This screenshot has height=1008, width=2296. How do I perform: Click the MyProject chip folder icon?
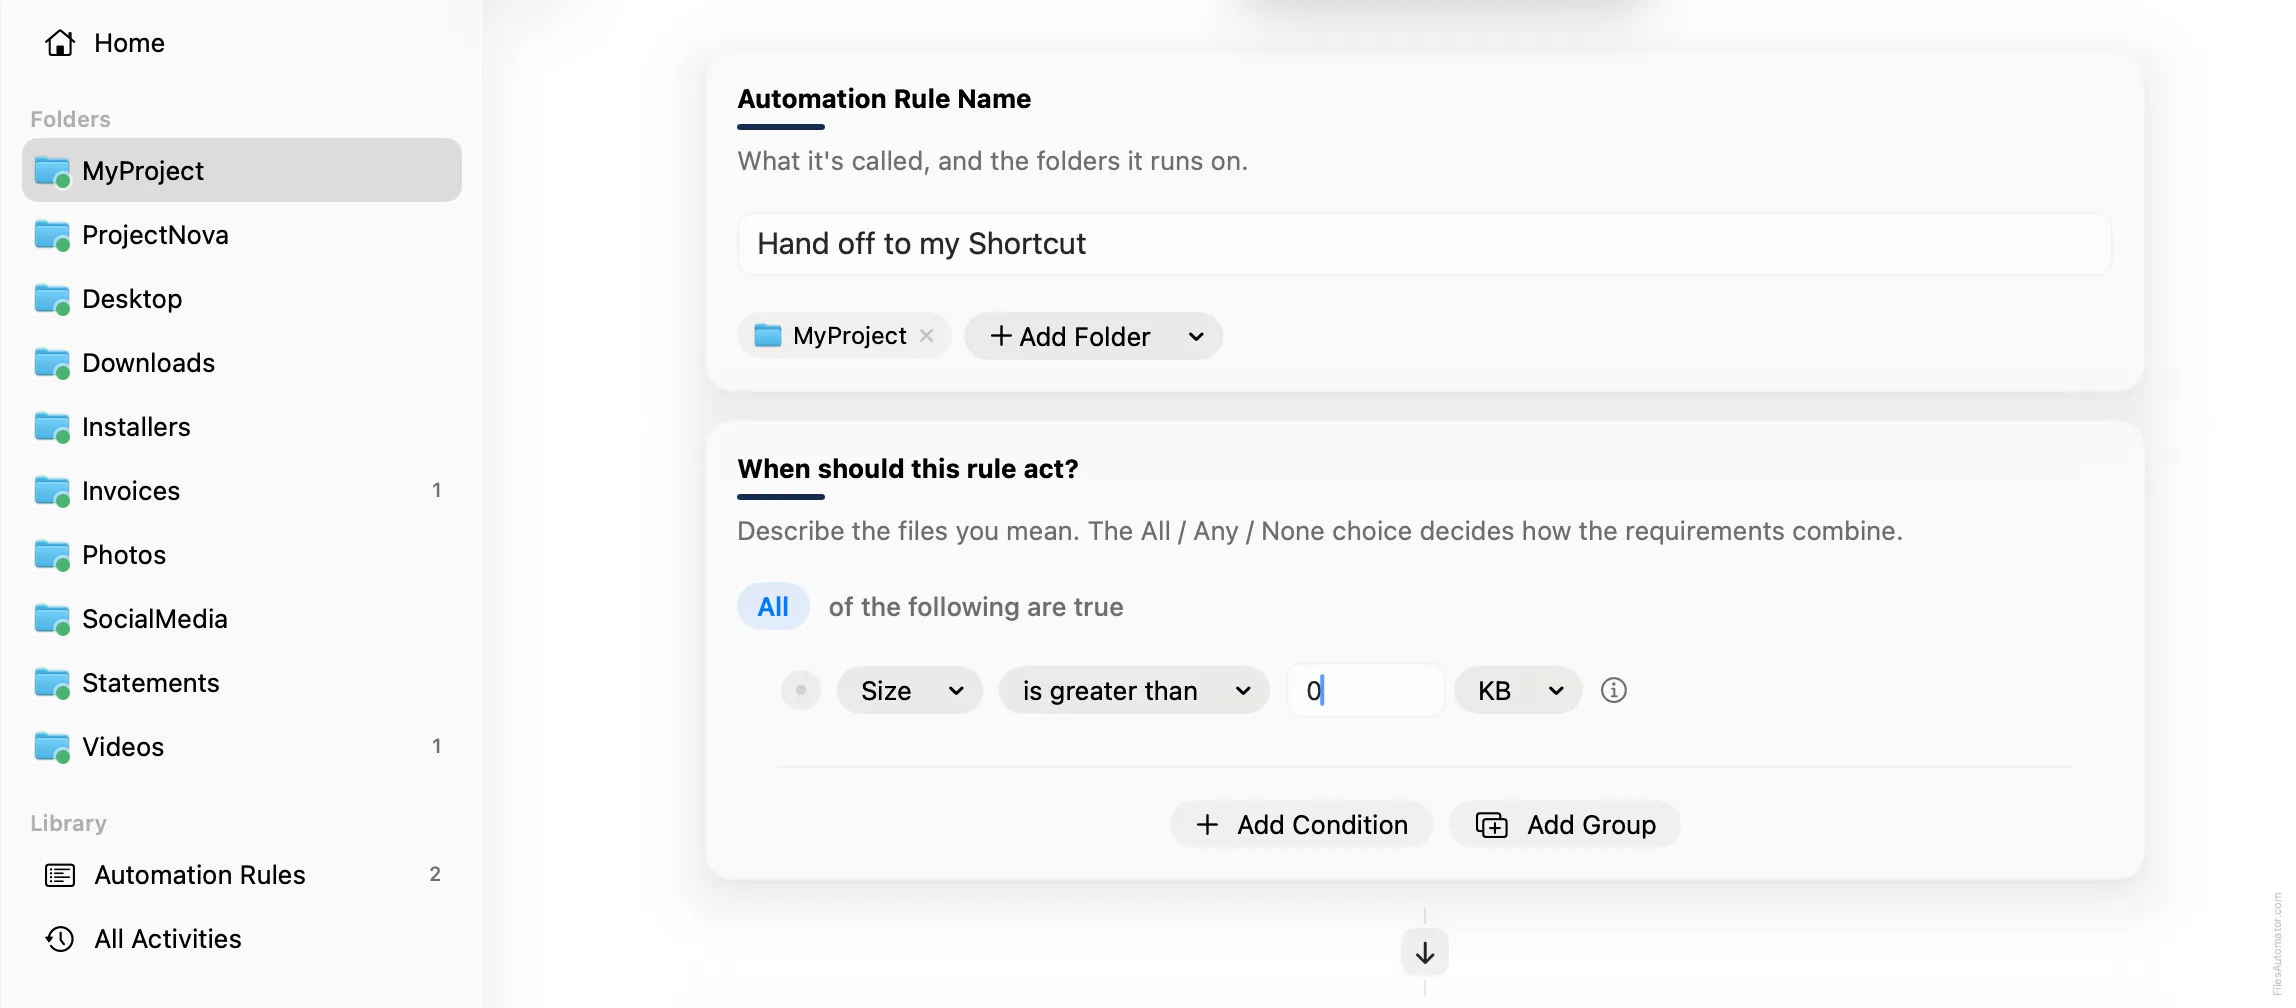click(x=767, y=335)
